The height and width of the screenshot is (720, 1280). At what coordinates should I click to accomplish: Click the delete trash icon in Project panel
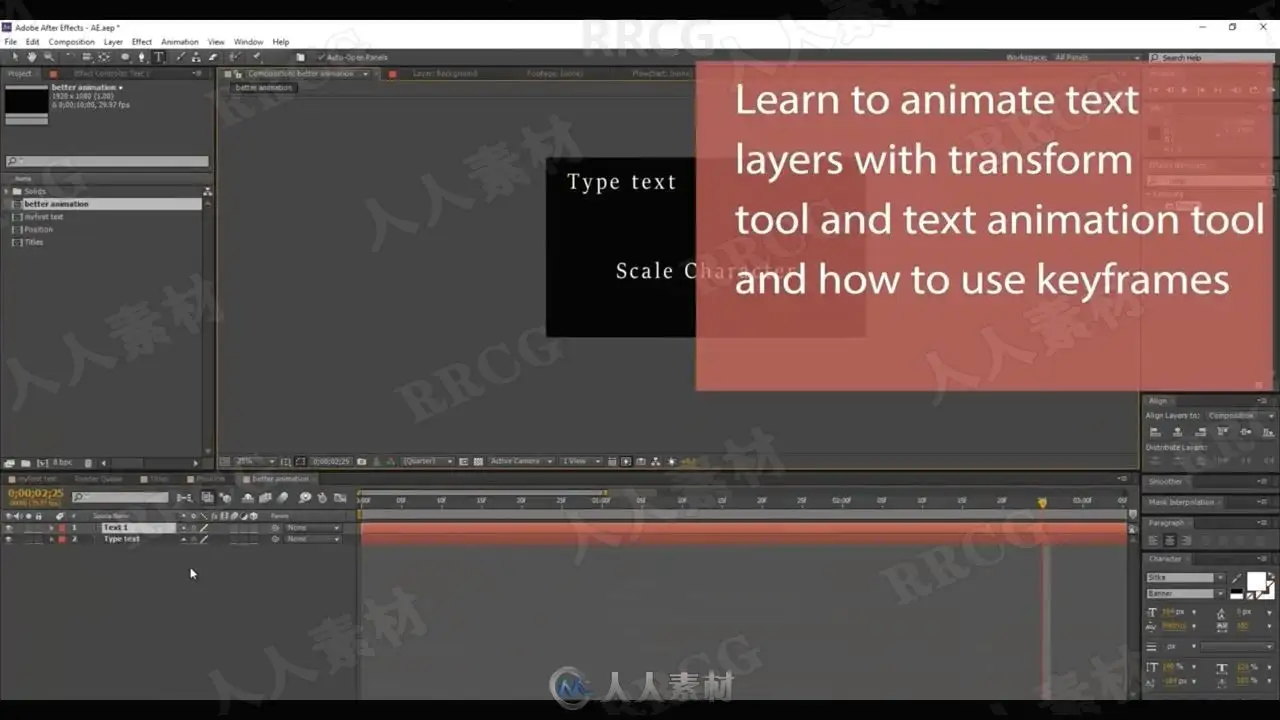(88, 463)
